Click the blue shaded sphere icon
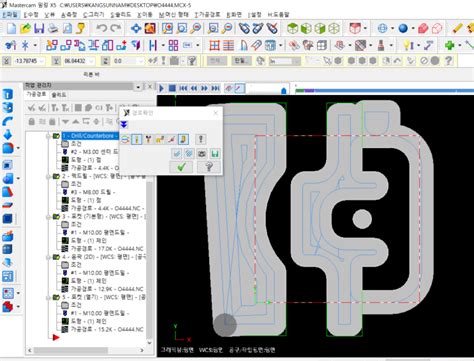Screen dimensions: 474x361 (403, 29)
